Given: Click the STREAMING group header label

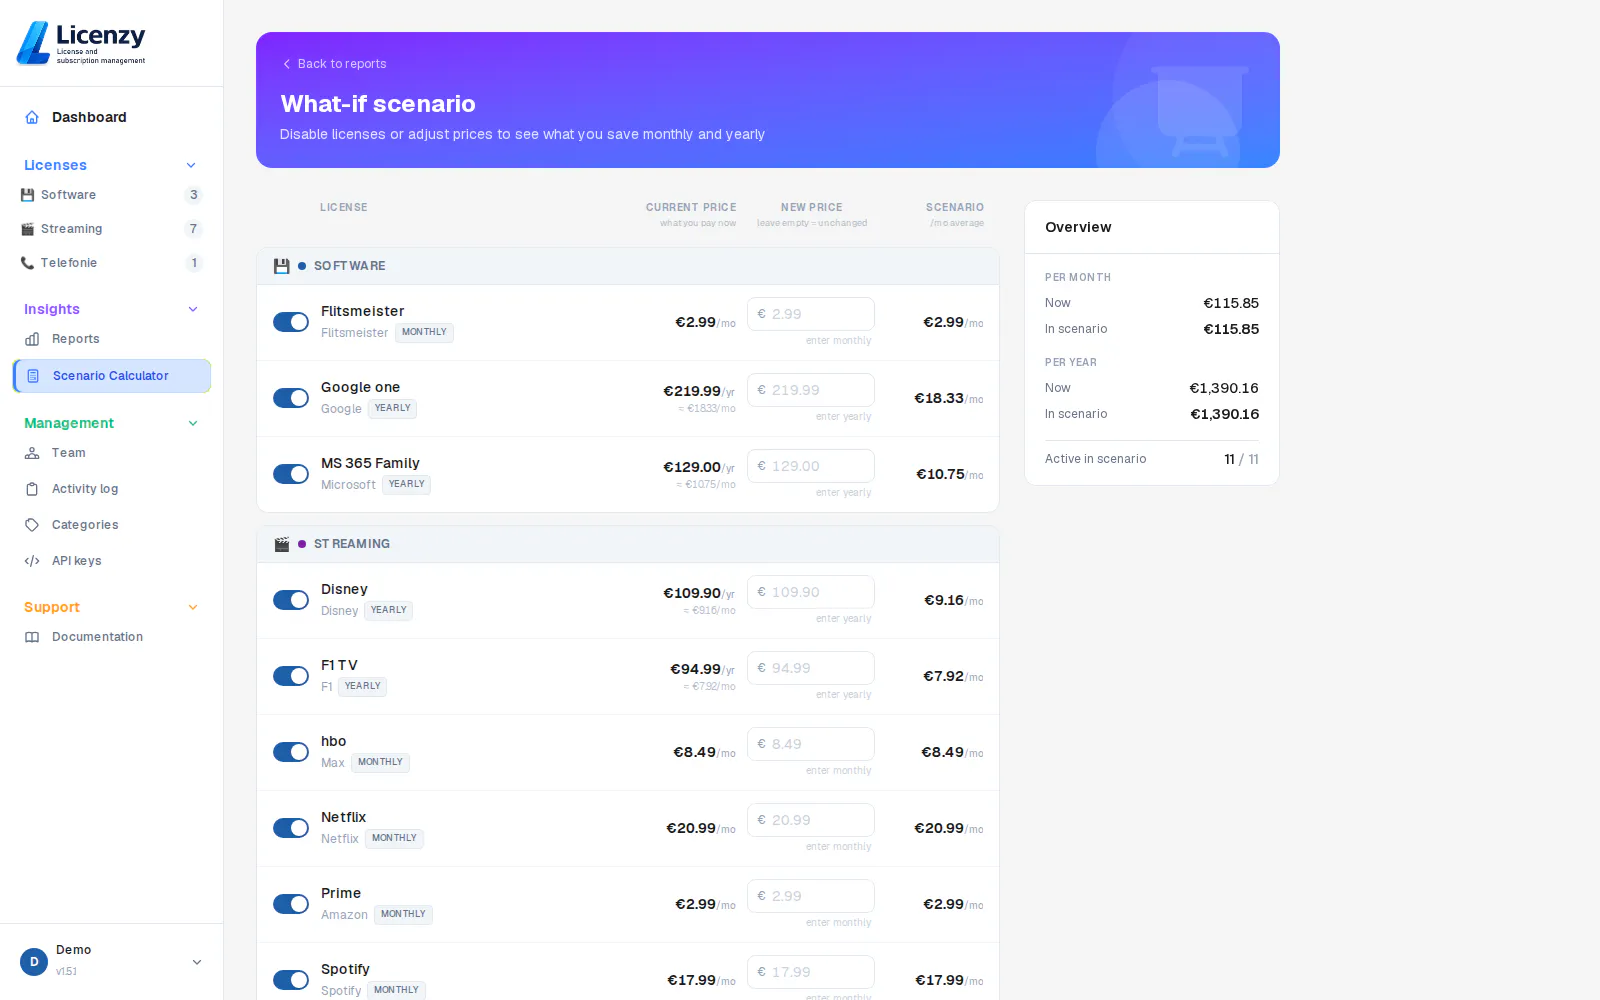Looking at the screenshot, I should (x=352, y=544).
